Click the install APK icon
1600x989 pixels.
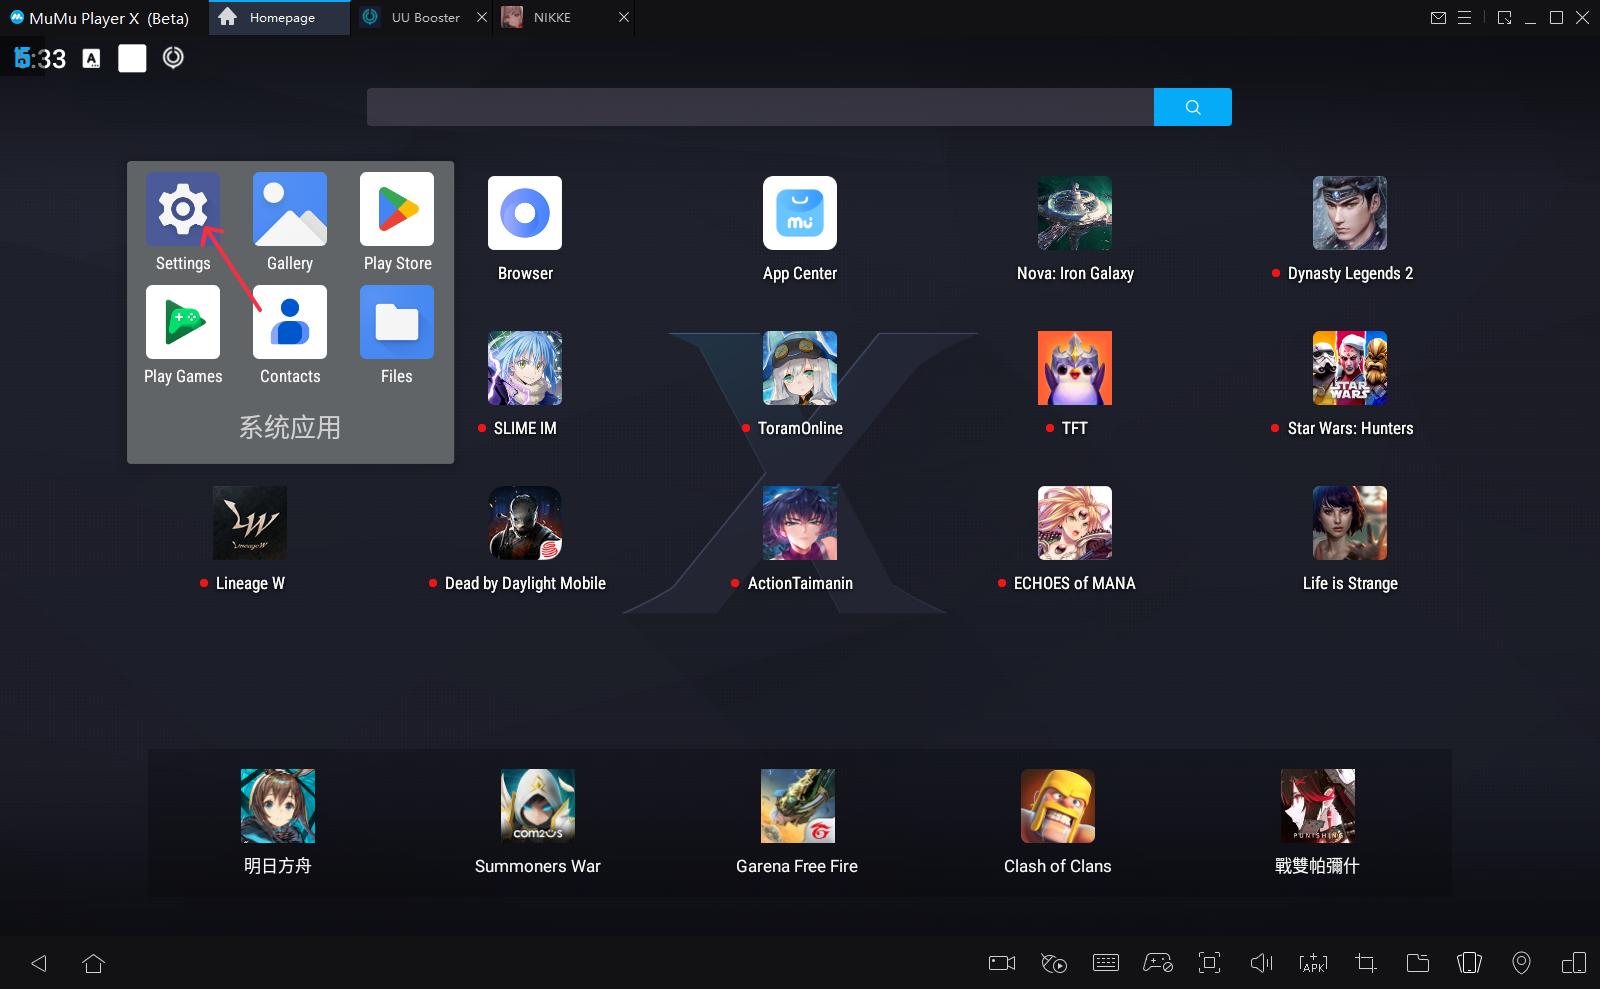pos(1313,963)
